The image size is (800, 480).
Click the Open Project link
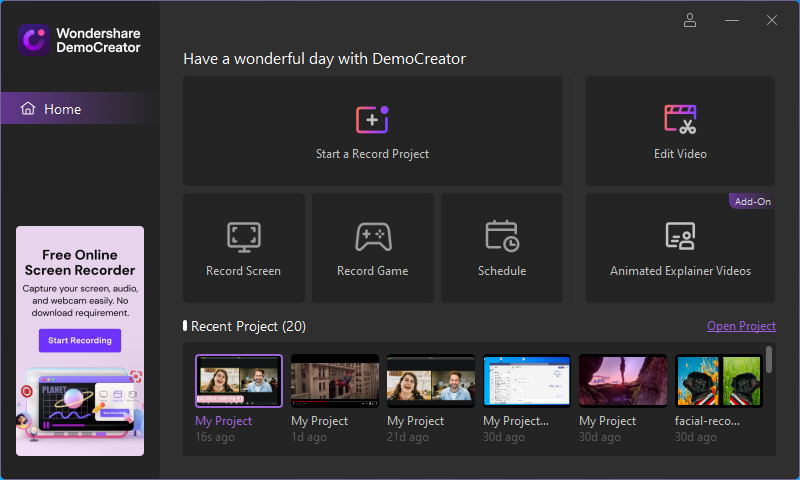click(x=741, y=325)
